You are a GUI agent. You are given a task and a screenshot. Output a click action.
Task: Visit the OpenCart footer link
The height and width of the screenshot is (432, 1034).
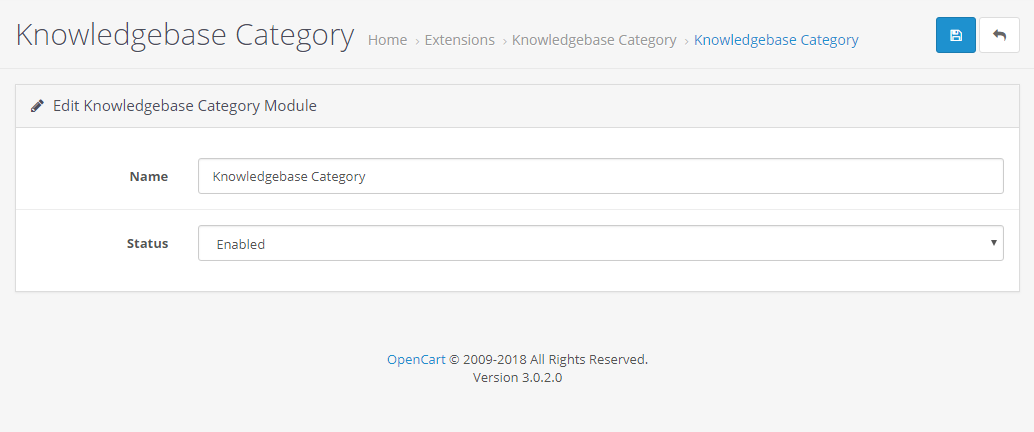[x=416, y=360]
